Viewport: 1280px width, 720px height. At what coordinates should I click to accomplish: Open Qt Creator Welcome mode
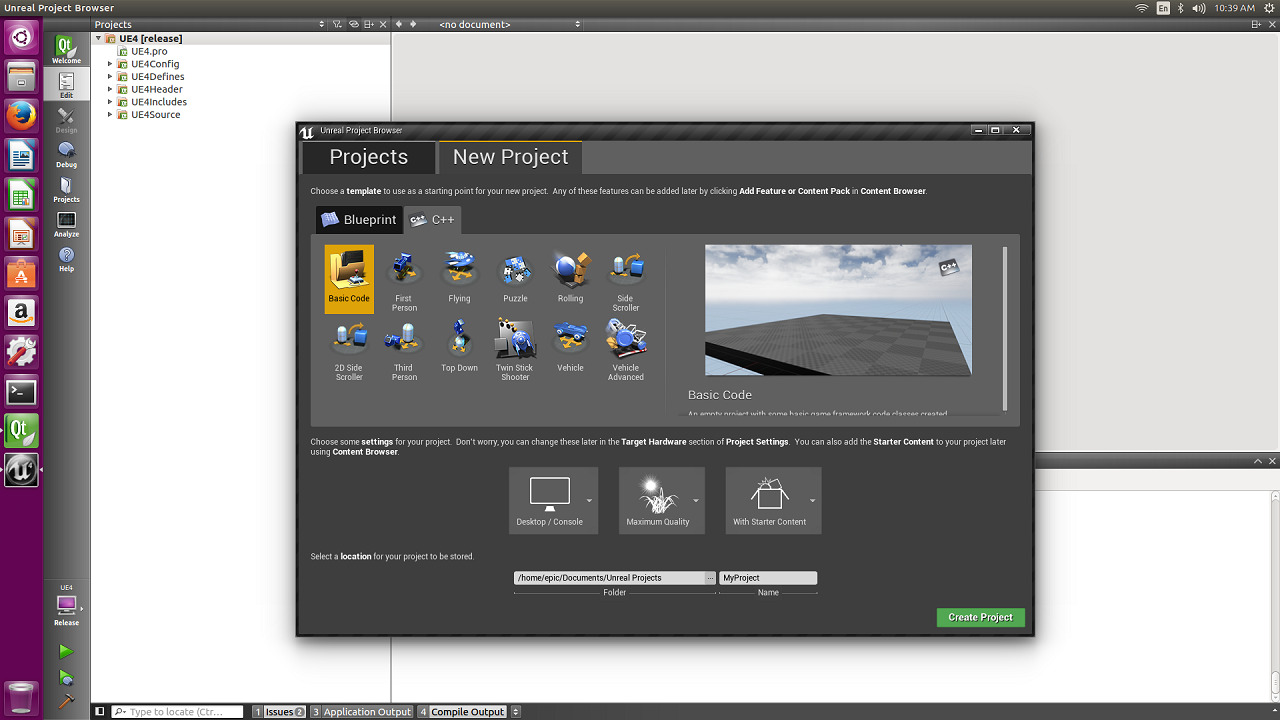(66, 50)
